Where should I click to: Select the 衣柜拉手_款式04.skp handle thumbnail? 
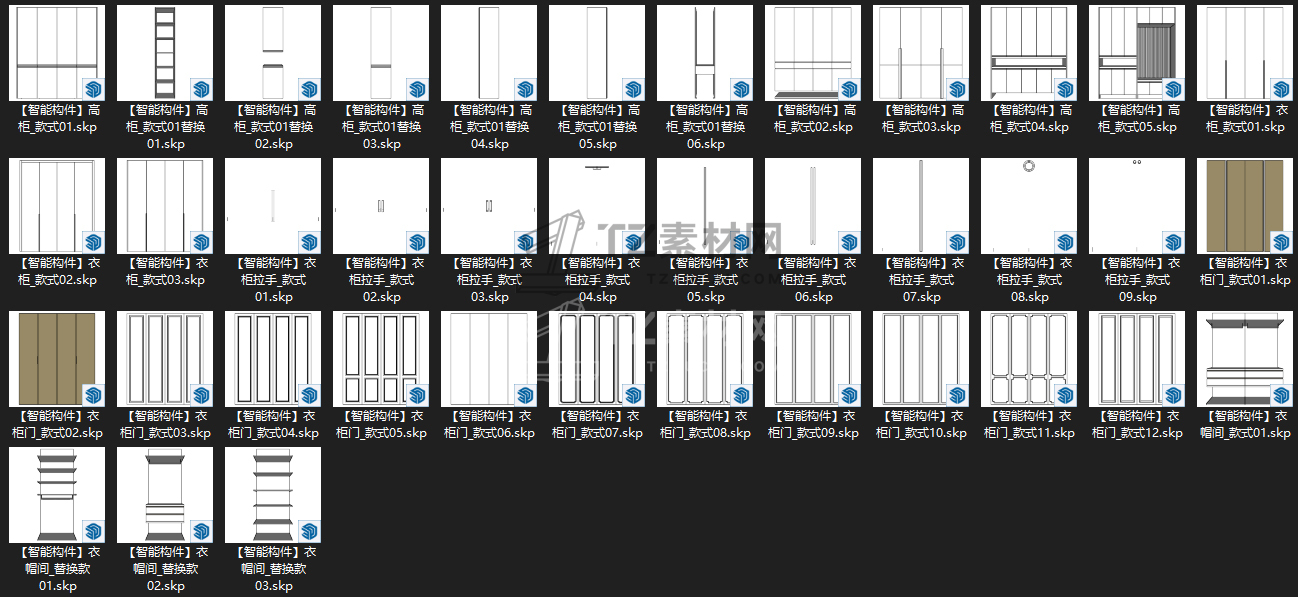click(597, 206)
